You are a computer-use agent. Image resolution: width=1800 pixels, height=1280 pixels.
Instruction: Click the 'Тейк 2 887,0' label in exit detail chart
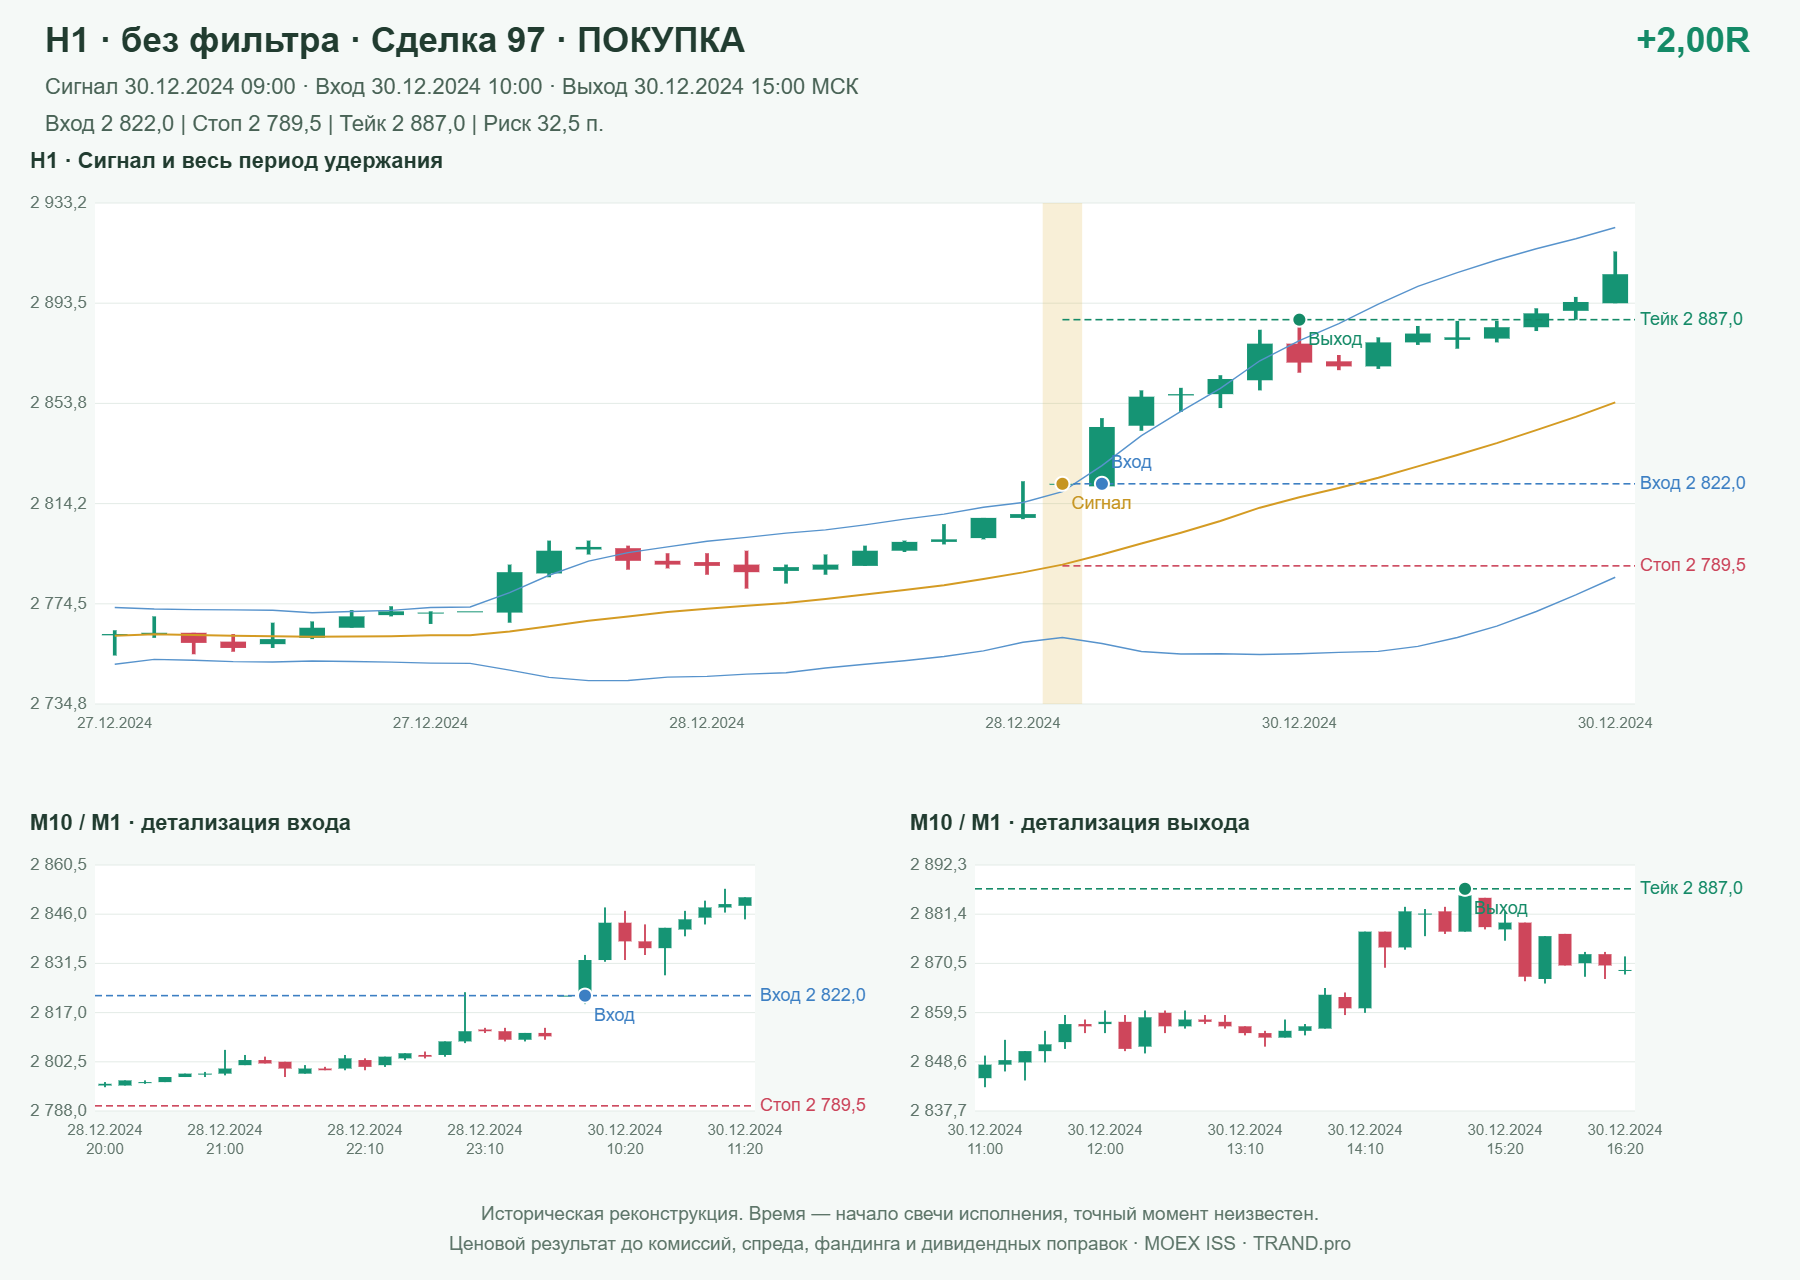click(1691, 888)
